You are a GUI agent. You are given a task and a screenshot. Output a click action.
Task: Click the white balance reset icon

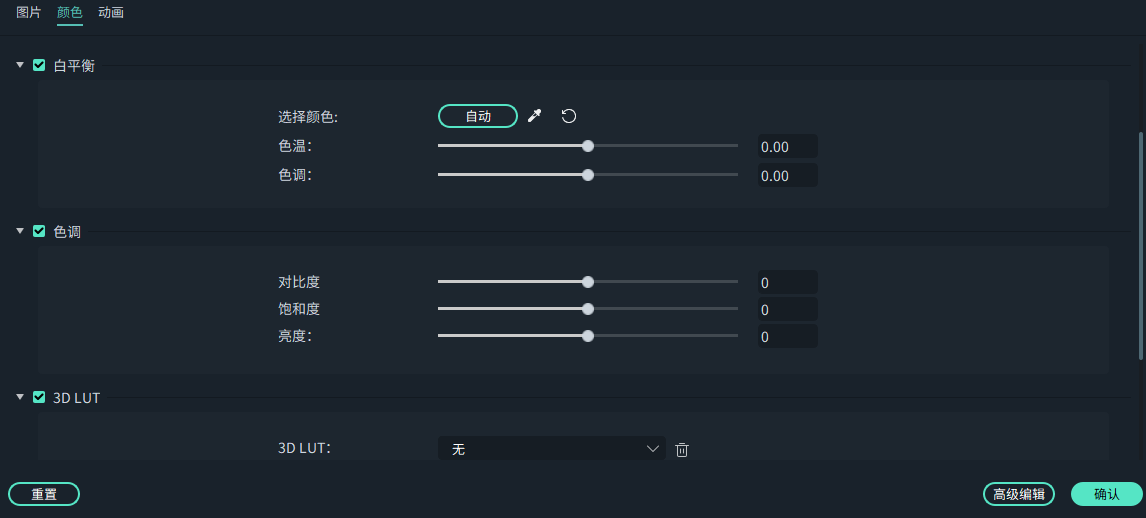[x=569, y=116]
